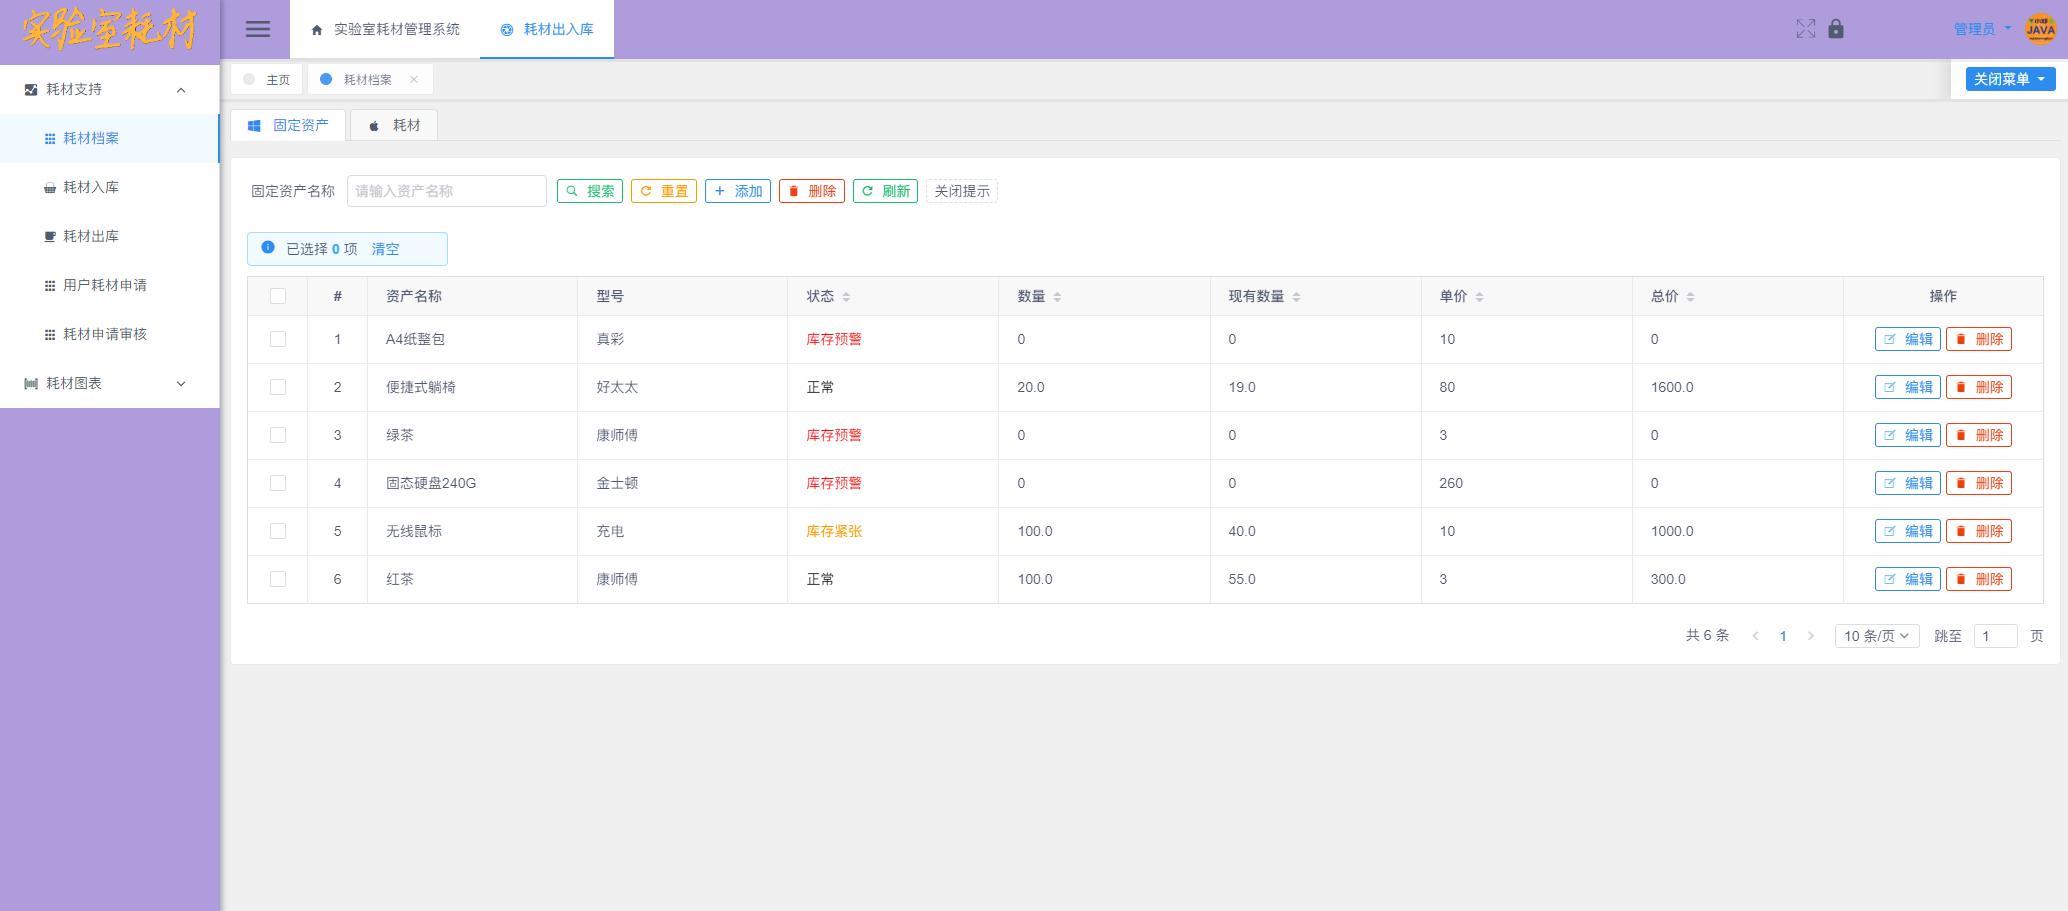The height and width of the screenshot is (911, 2068).
Task: Click the lock screen icon
Action: [1836, 29]
